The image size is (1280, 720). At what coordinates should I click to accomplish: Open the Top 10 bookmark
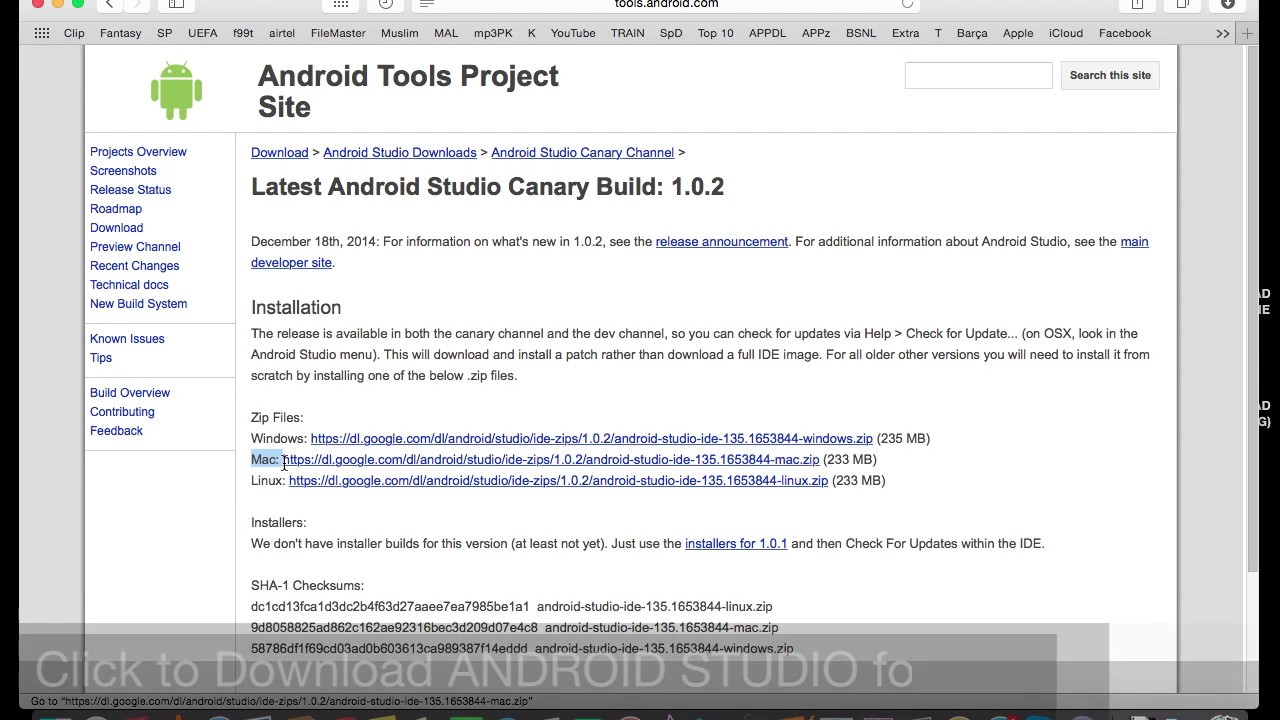[x=715, y=33]
